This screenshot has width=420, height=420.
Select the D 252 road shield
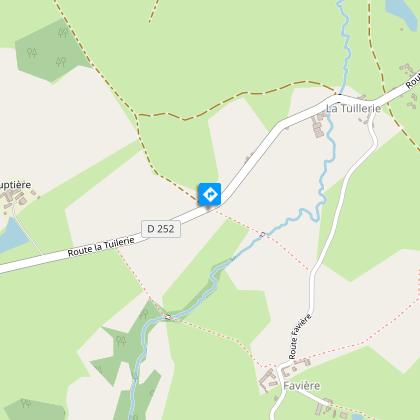[161, 229]
